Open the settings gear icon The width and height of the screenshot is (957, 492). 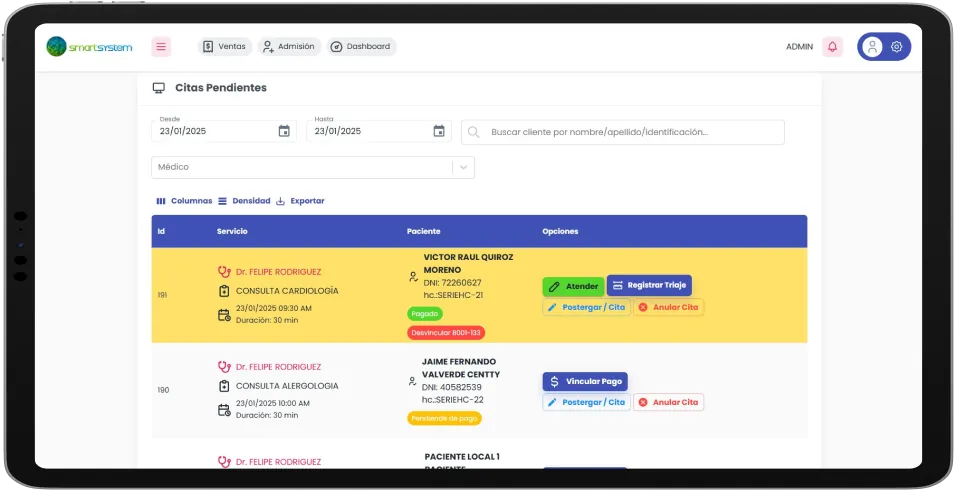tap(896, 47)
